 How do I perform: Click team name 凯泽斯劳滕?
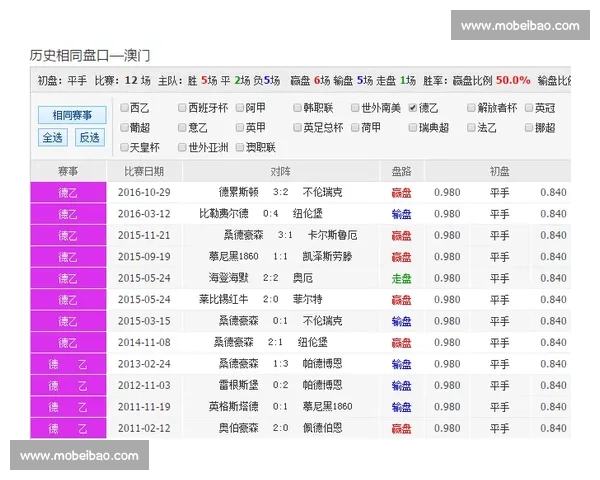[x=328, y=256]
